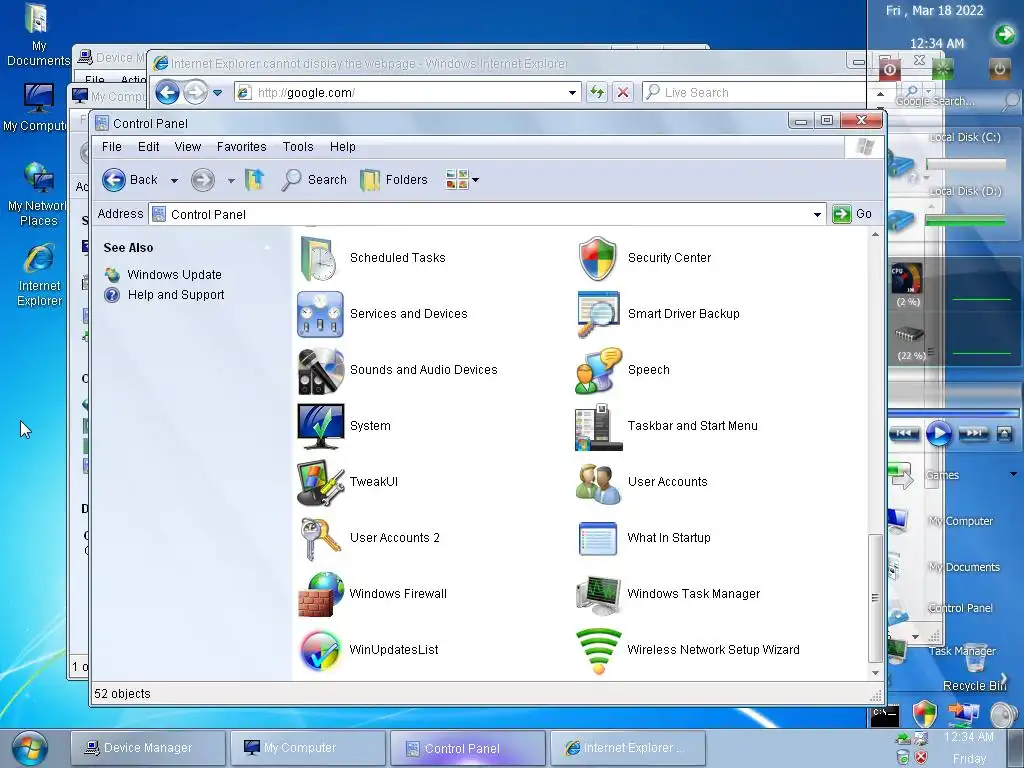Open the Scheduled Tasks icon
1024x768 pixels.
tap(319, 258)
